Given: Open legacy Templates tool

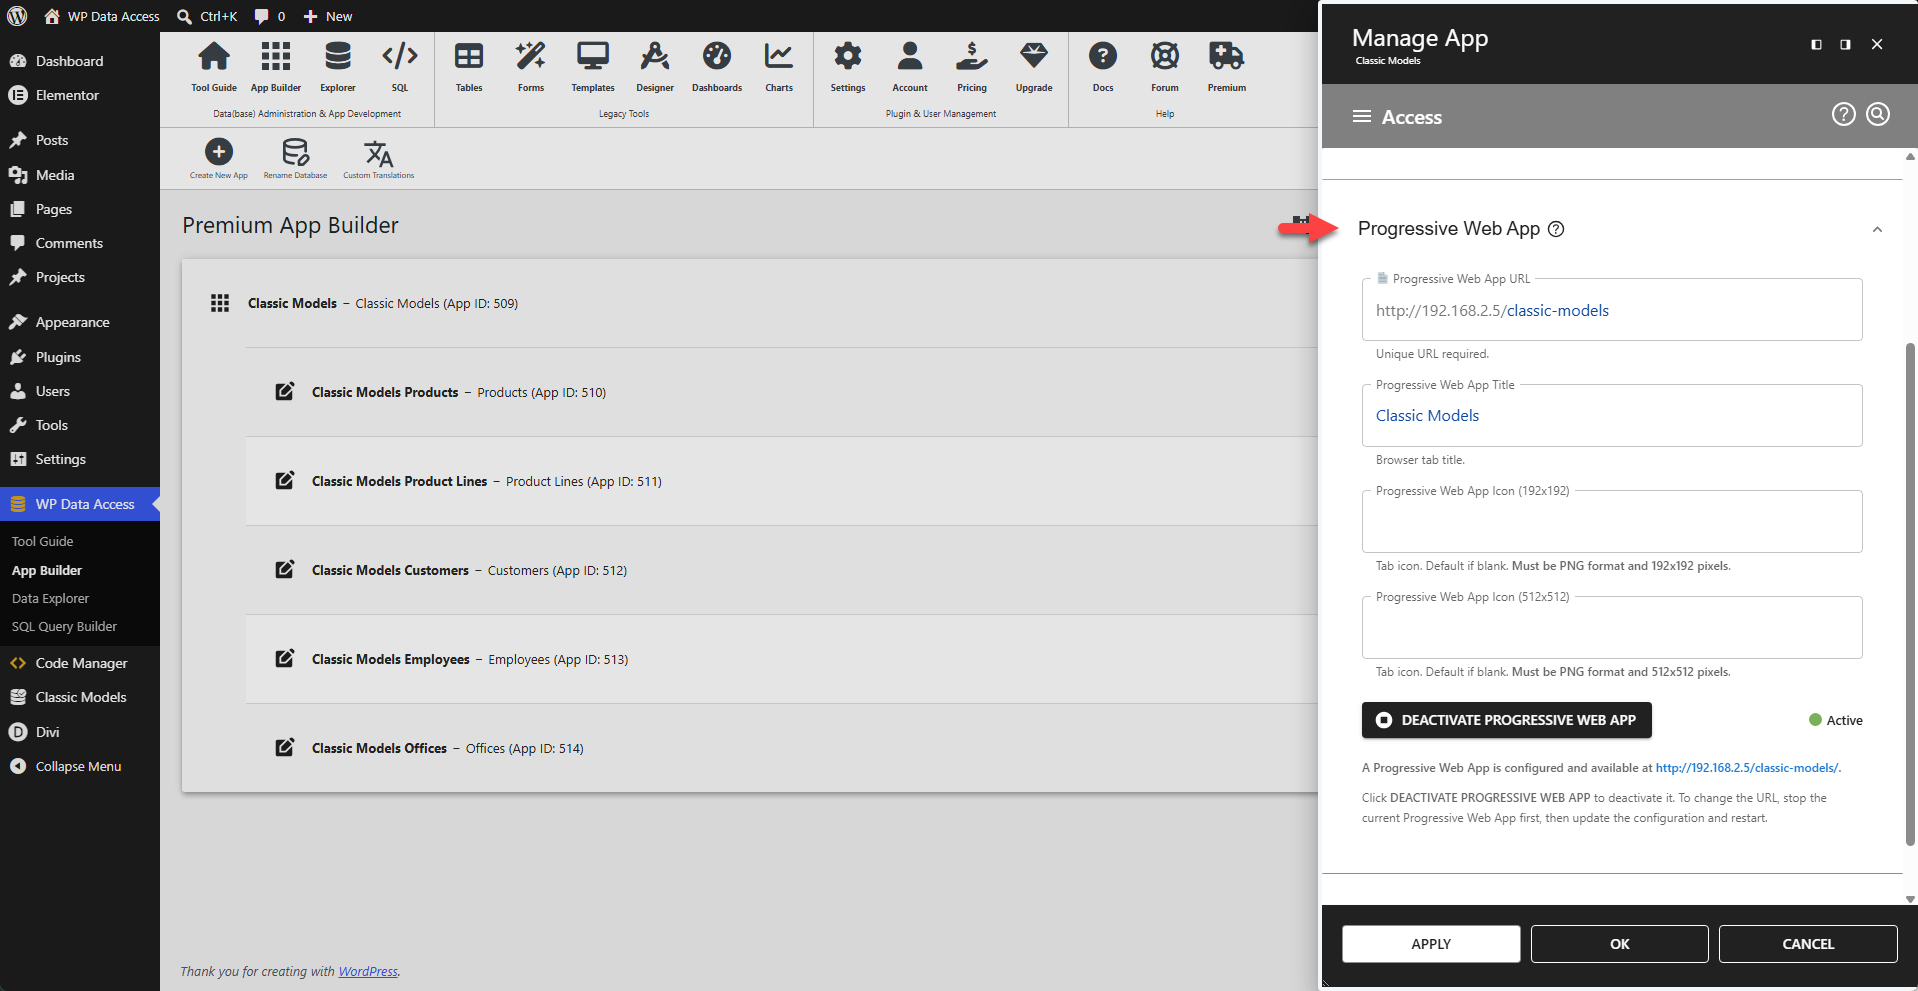Looking at the screenshot, I should 593,66.
